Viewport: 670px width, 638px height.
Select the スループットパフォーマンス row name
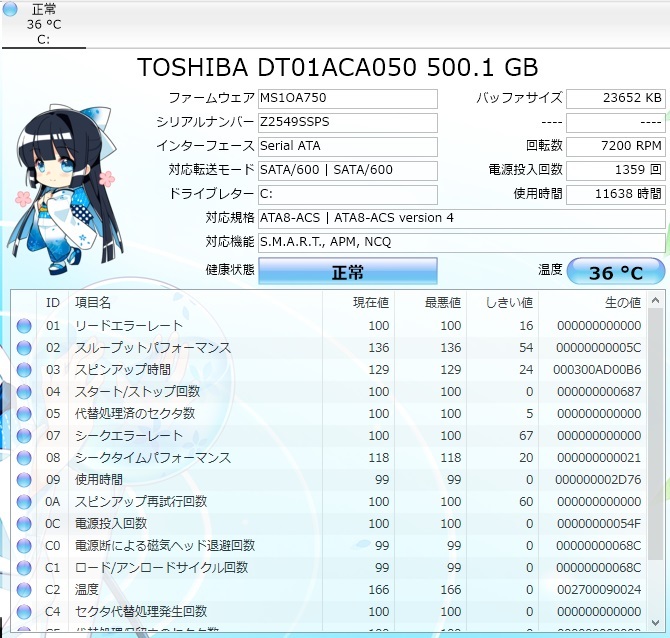[x=153, y=348]
